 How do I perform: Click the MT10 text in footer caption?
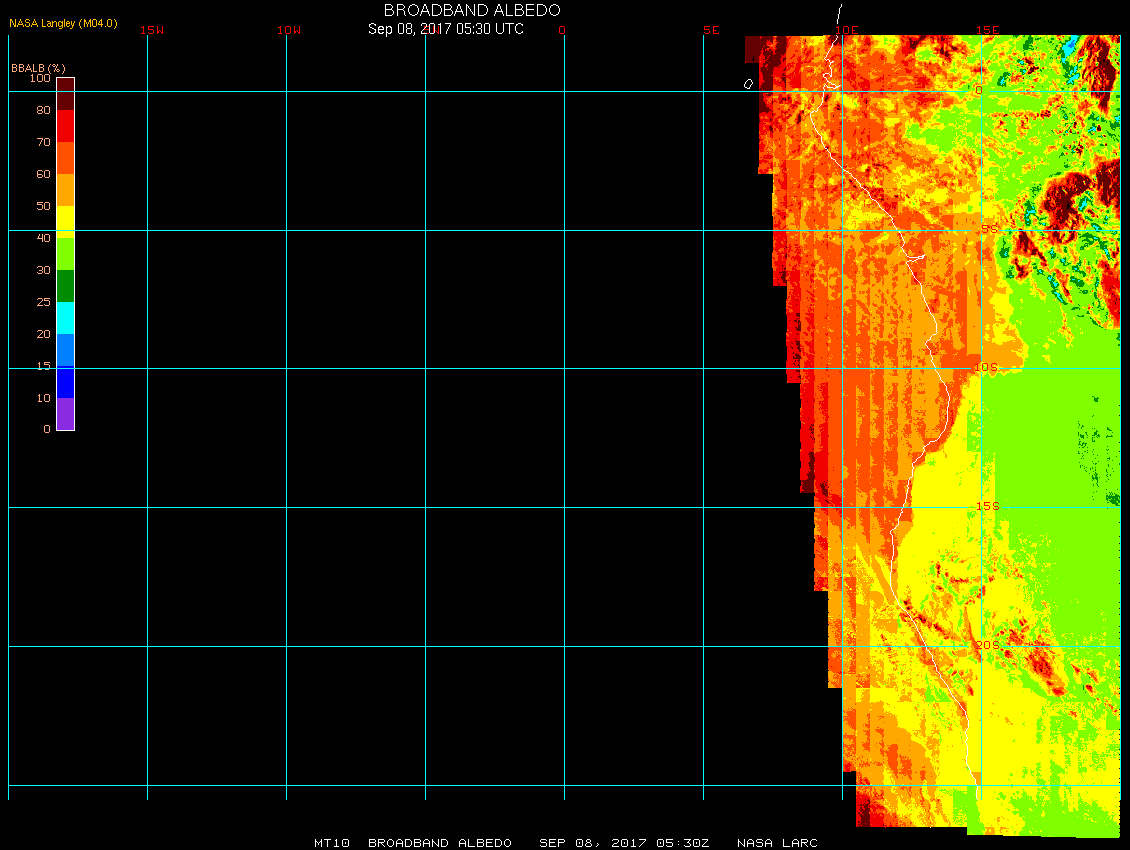pos(331,843)
